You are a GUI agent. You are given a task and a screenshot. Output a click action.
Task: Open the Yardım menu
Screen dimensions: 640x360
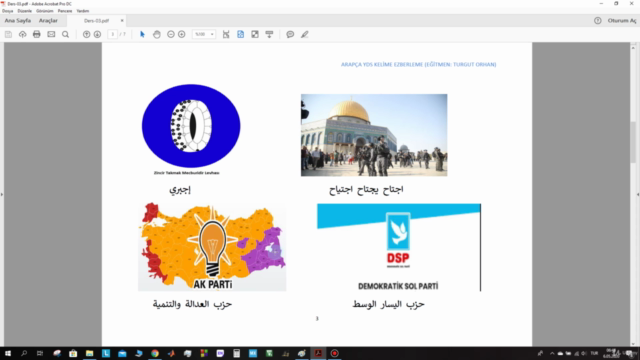[83, 11]
